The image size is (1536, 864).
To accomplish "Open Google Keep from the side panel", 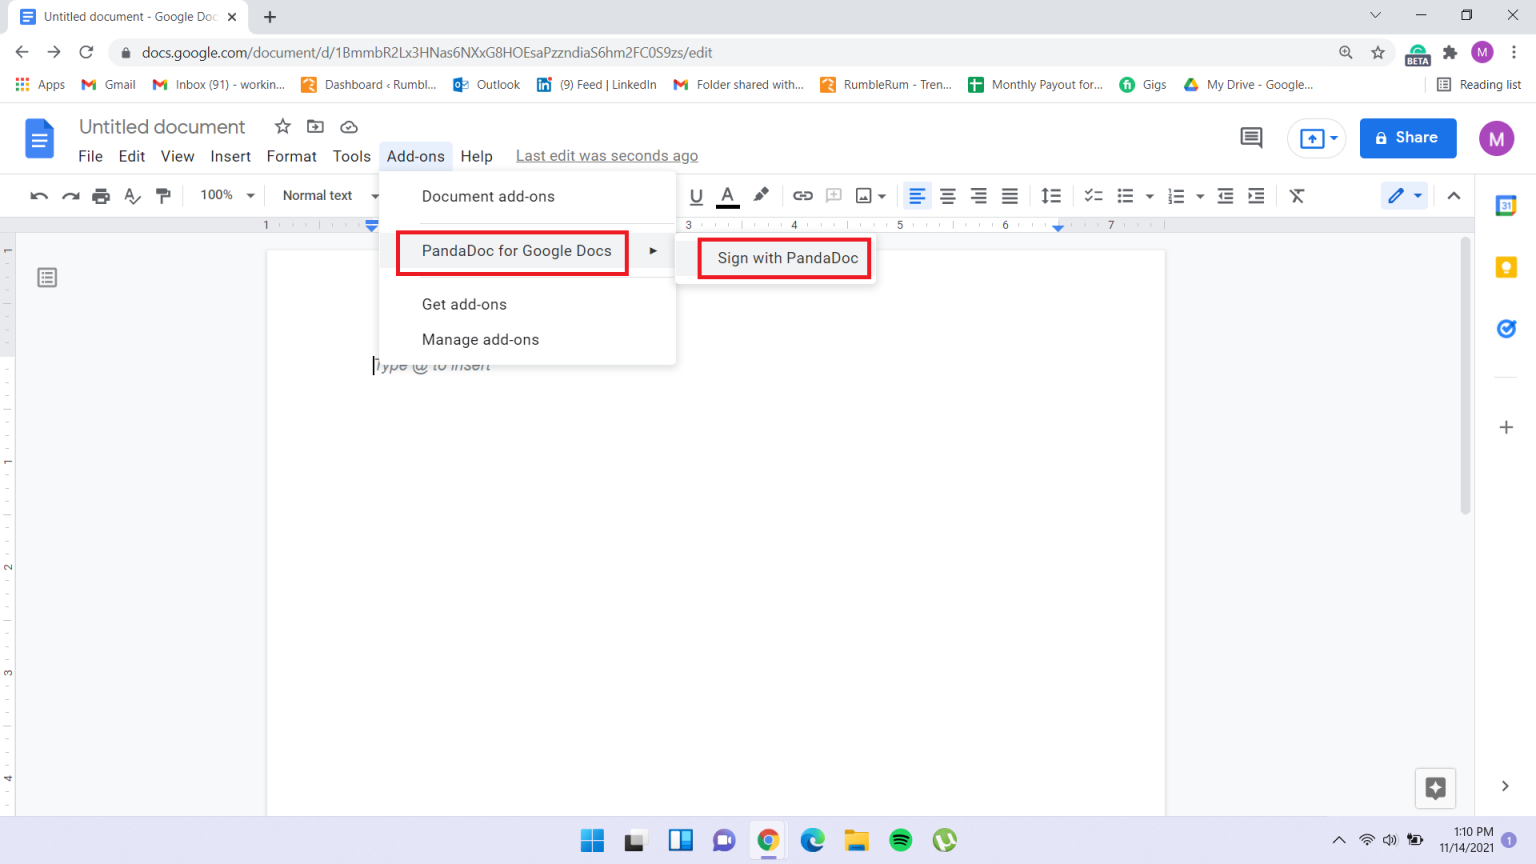I will (1507, 267).
